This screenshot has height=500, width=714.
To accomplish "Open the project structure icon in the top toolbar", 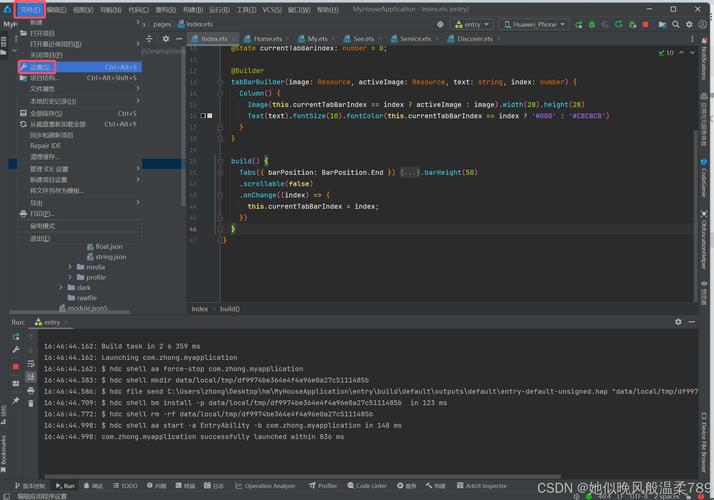I will pos(662,25).
